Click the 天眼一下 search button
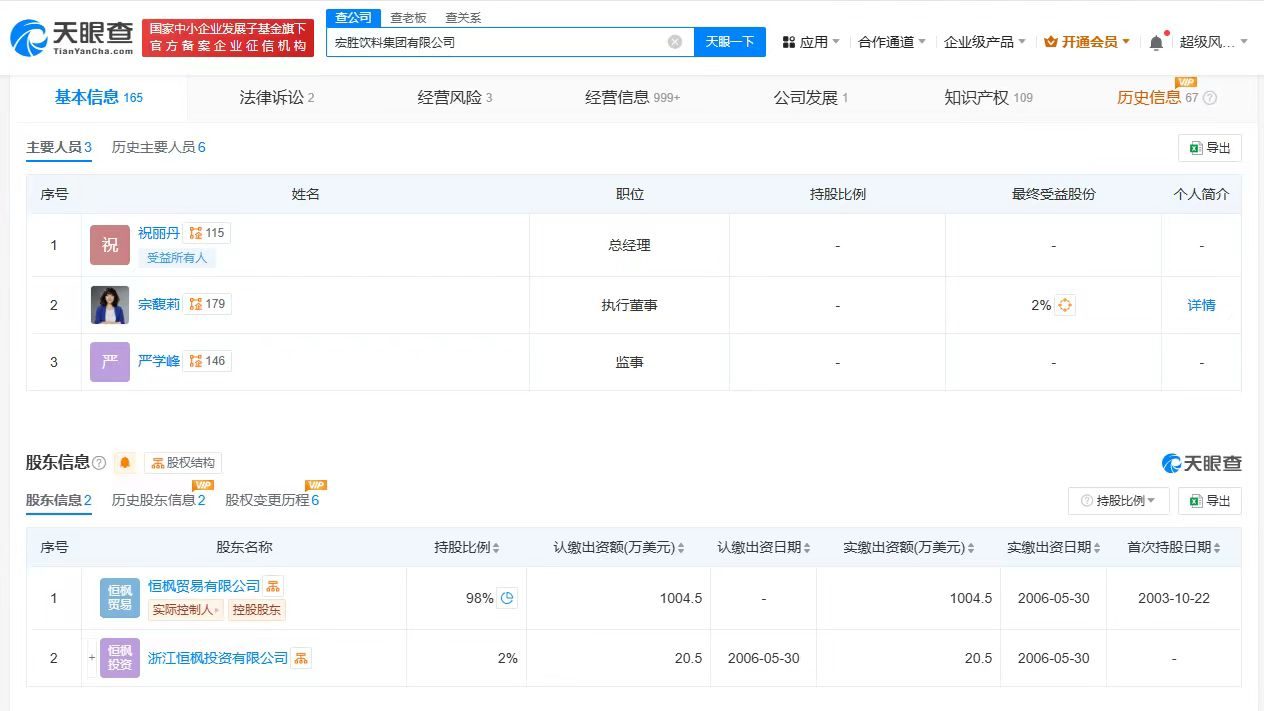This screenshot has height=711, width=1264. click(729, 41)
